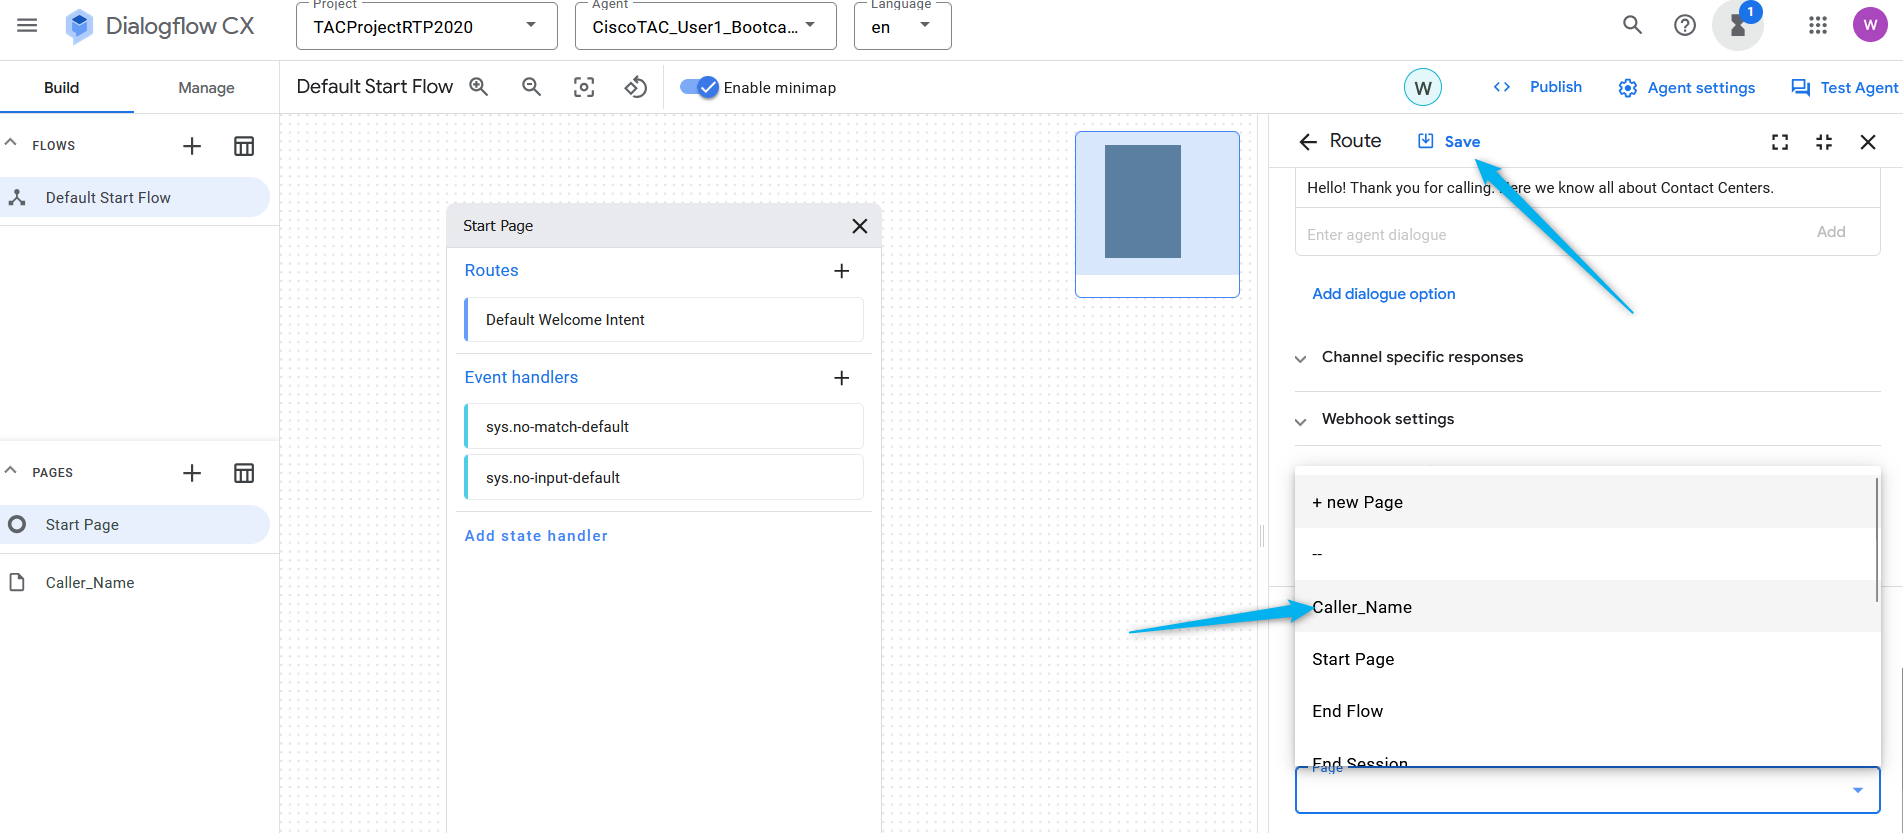Image resolution: width=1903 pixels, height=833 pixels.
Task: Open the pages table view icon
Action: click(x=244, y=473)
